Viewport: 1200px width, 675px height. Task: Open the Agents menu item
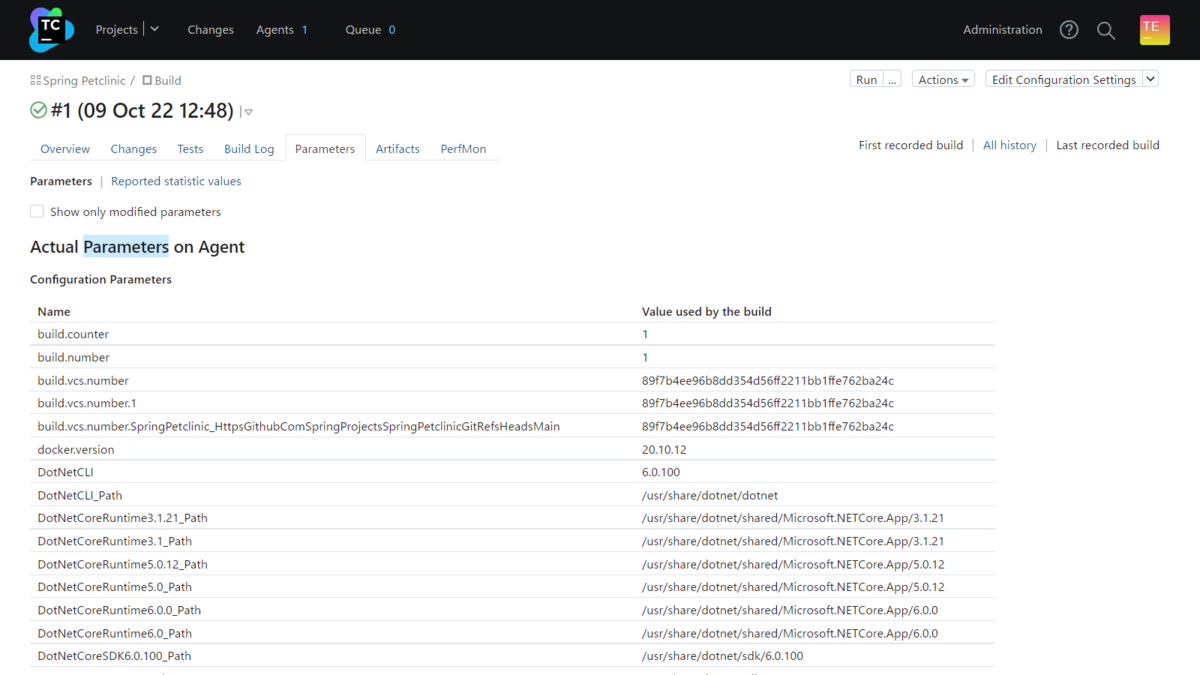tap(275, 30)
